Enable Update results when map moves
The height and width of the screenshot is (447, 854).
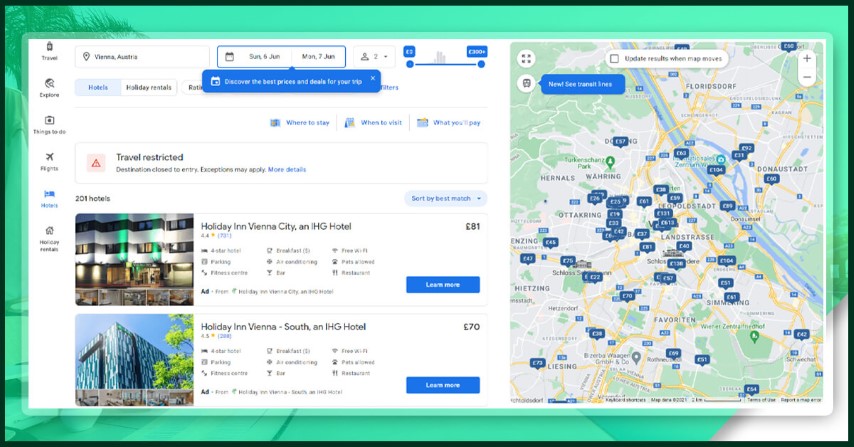pyautogui.click(x=614, y=59)
